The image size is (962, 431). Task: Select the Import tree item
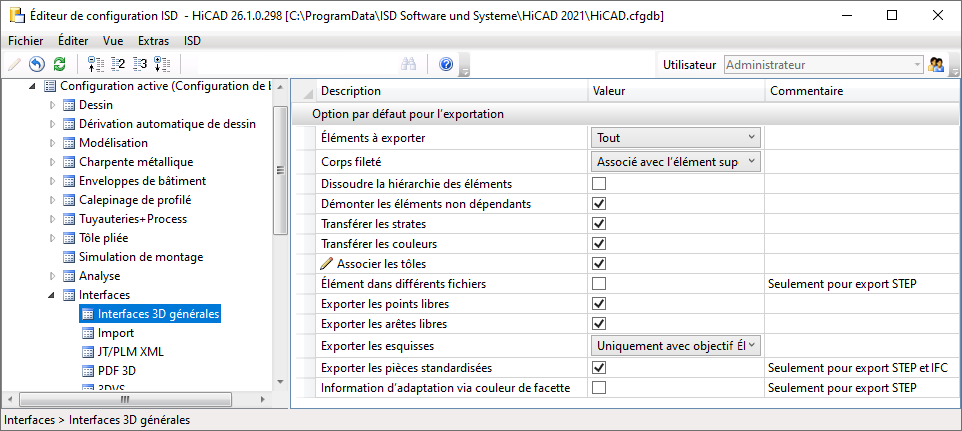click(x=116, y=333)
